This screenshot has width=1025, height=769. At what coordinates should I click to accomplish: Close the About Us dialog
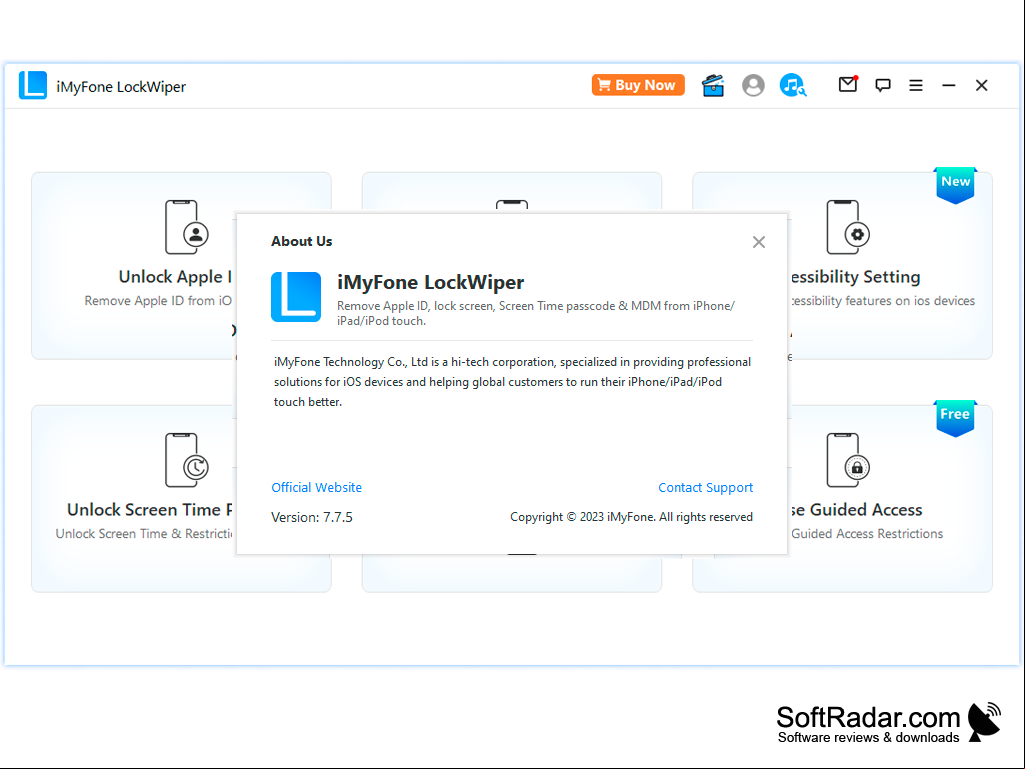[758, 242]
